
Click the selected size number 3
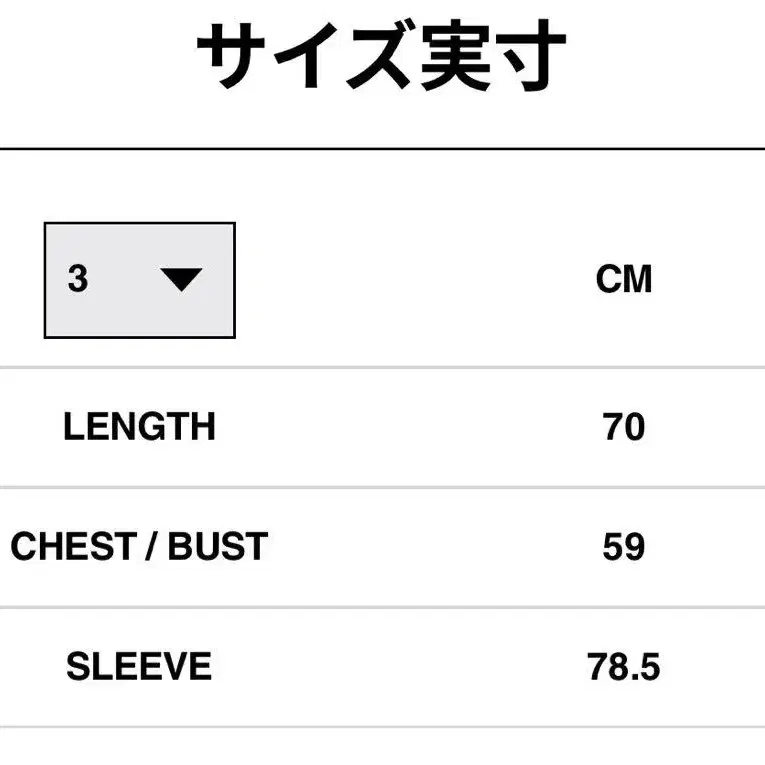(x=78, y=279)
